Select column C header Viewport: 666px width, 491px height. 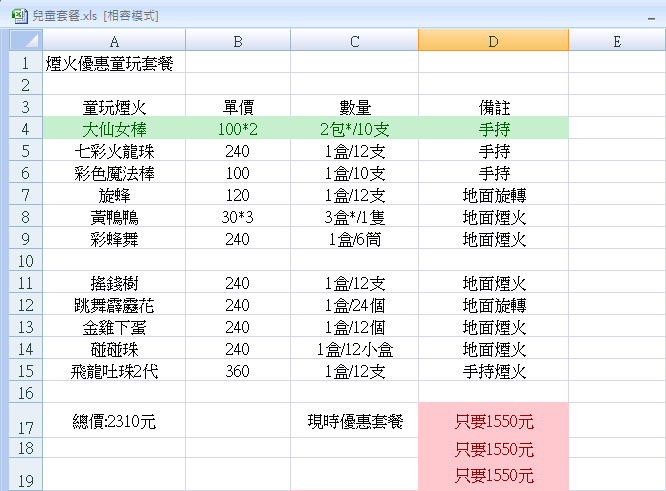(x=354, y=41)
